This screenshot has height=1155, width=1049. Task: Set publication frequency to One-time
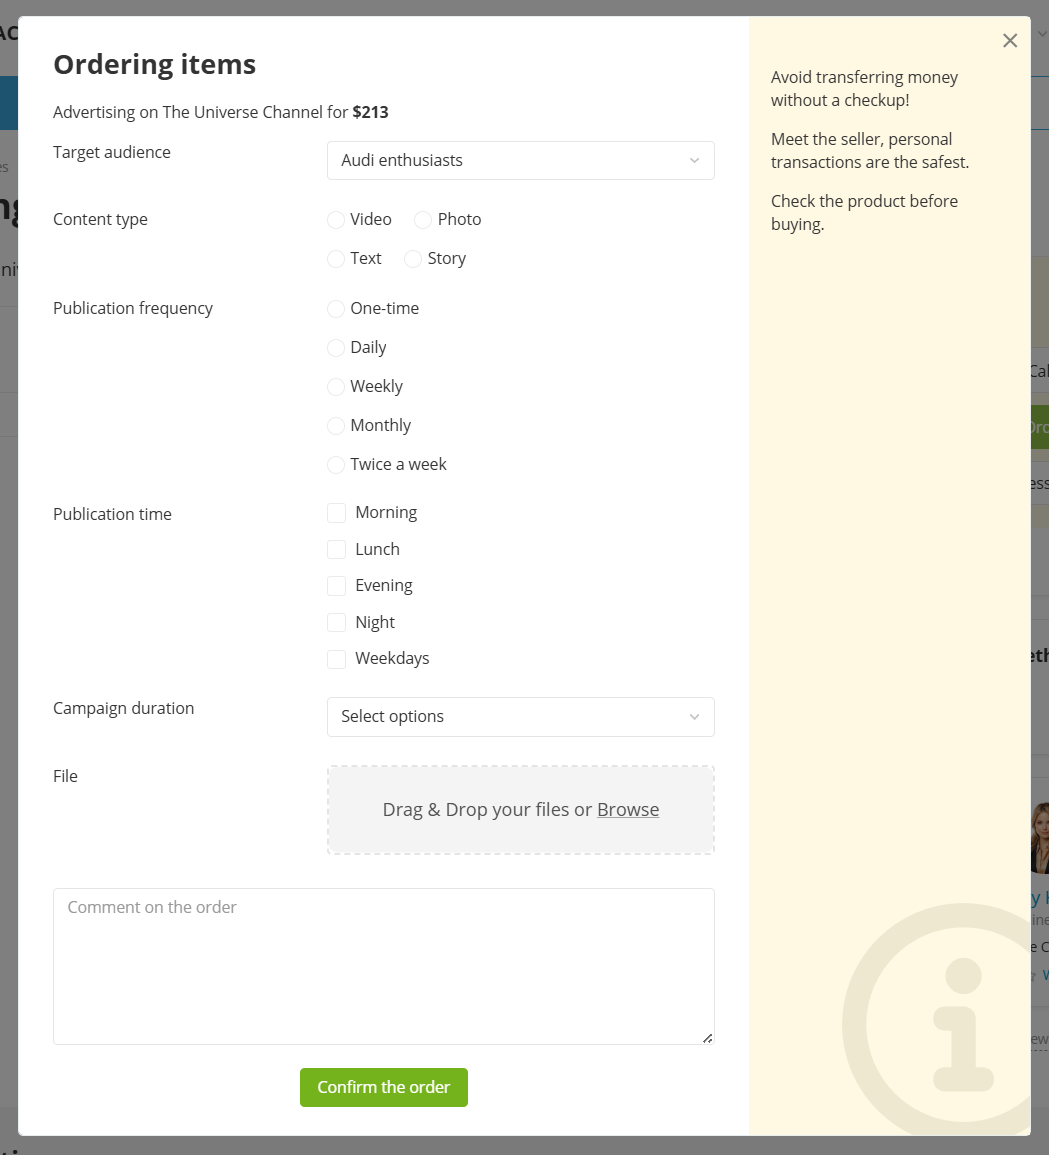click(337, 309)
